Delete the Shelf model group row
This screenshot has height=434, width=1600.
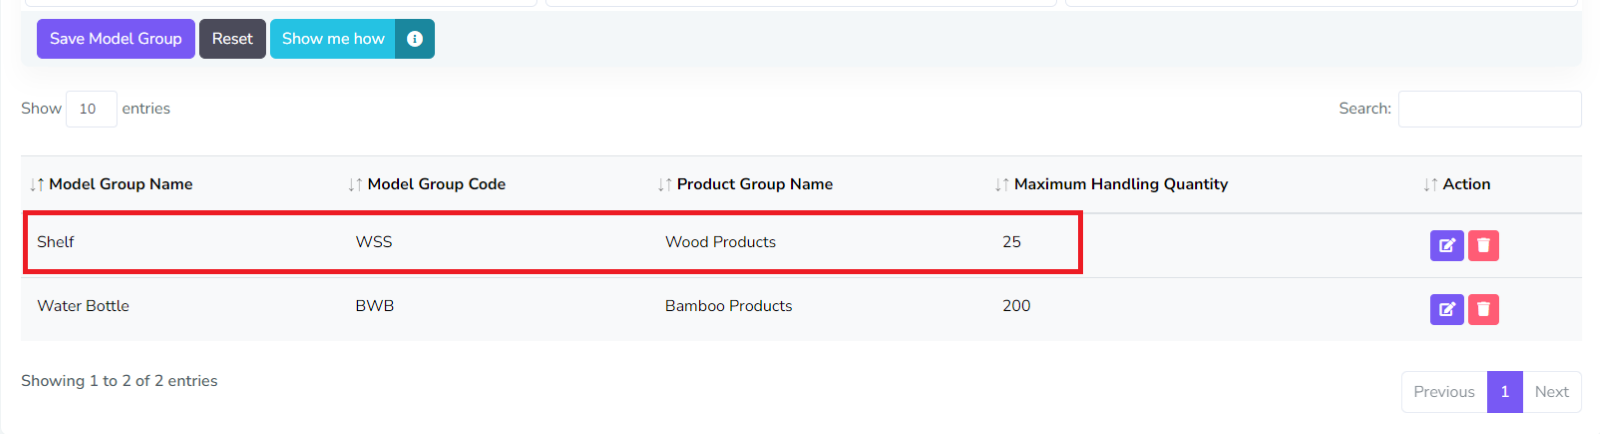[x=1483, y=245]
